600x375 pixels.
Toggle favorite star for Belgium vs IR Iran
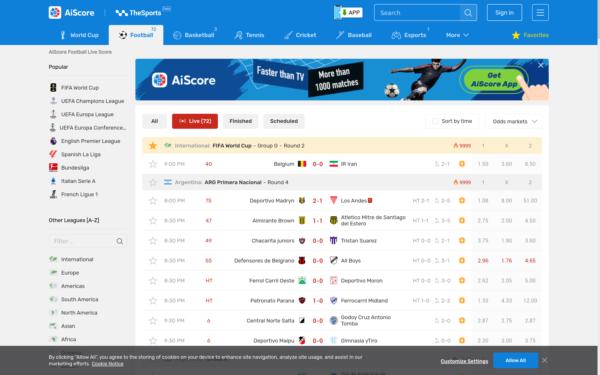pyautogui.click(x=153, y=164)
